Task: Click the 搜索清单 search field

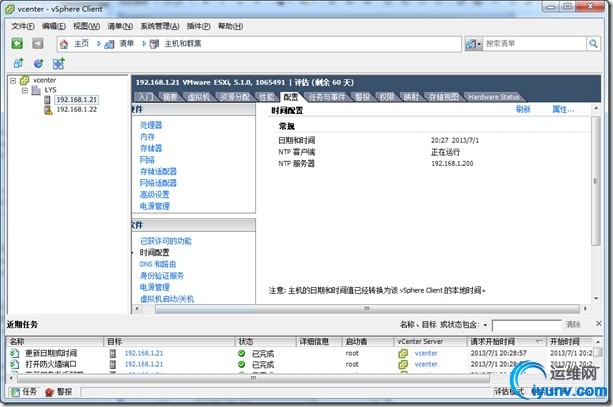Action: pyautogui.click(x=535, y=44)
